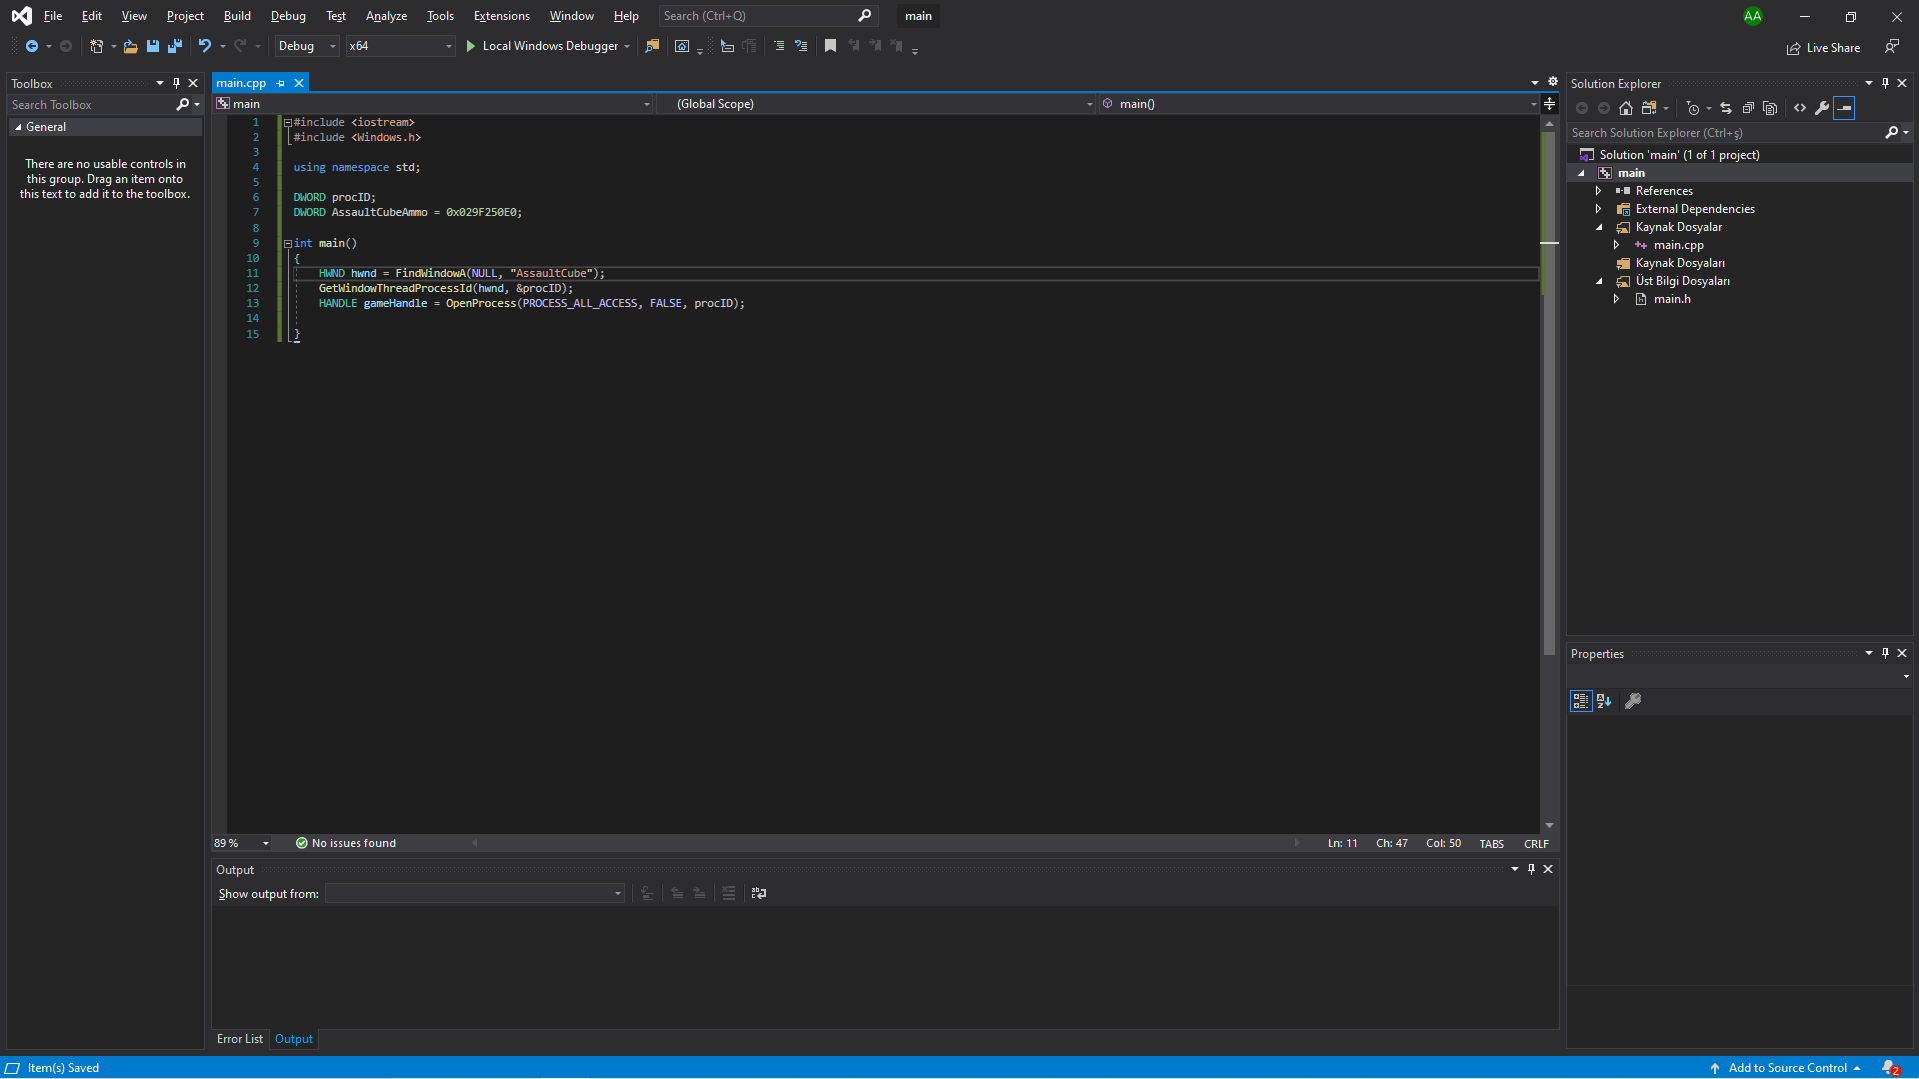Expand the References node
This screenshot has height=1079, width=1919.
point(1598,191)
